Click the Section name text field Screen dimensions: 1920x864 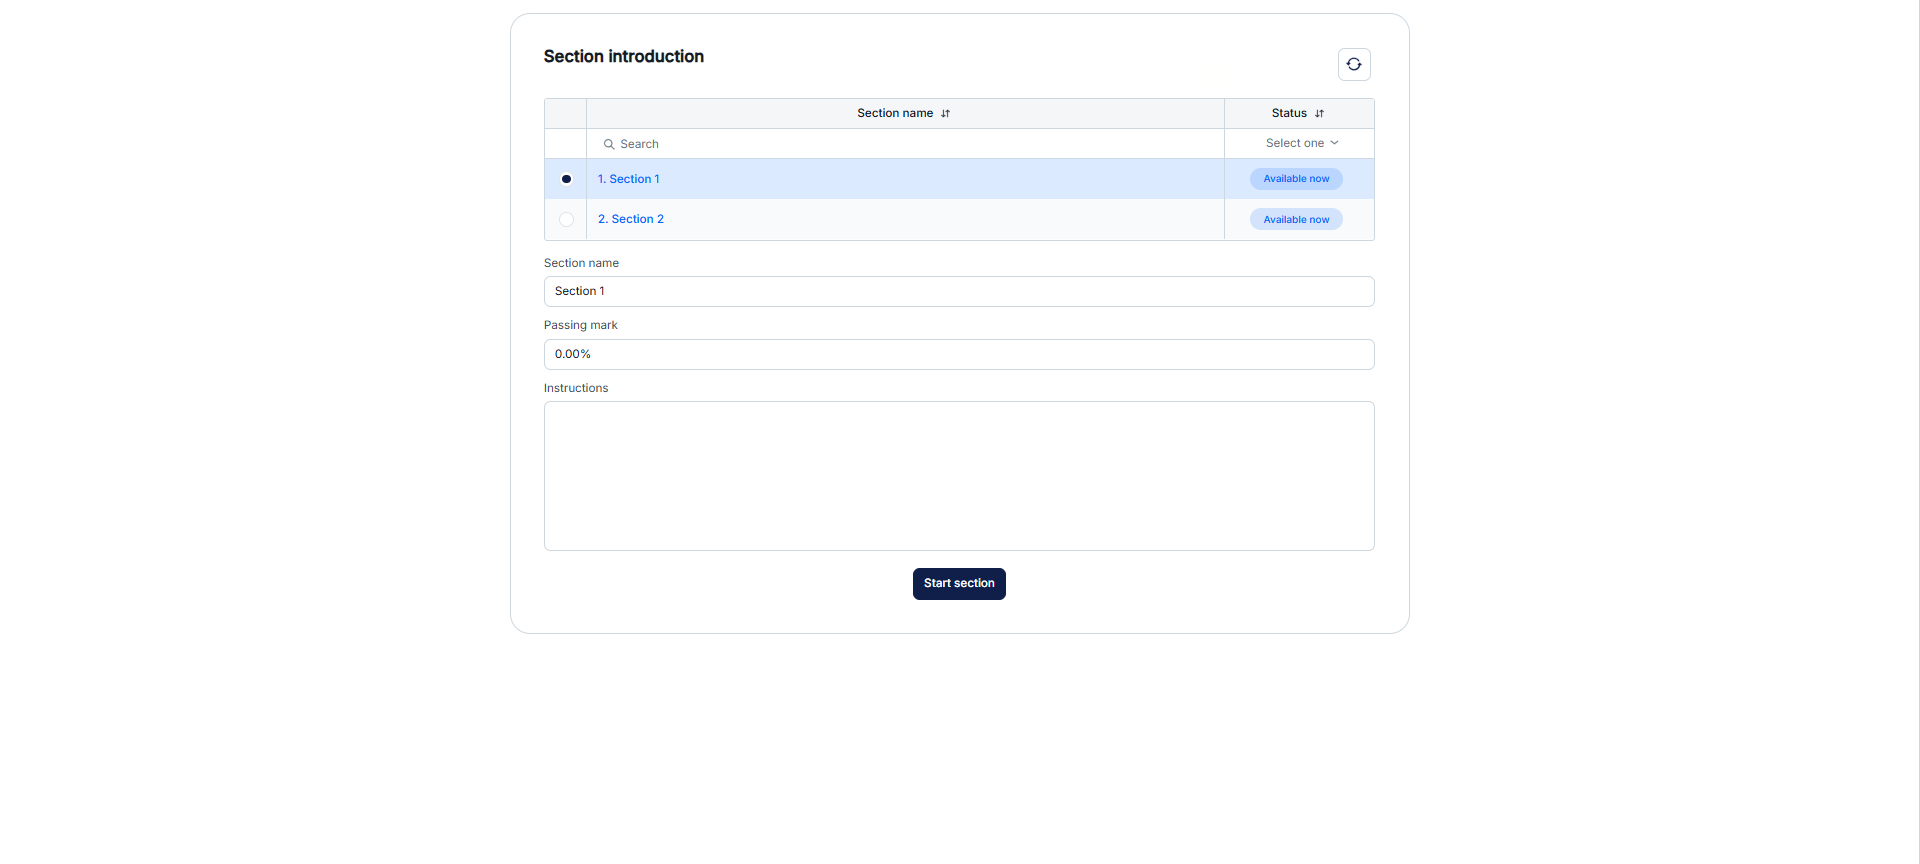[x=959, y=291]
